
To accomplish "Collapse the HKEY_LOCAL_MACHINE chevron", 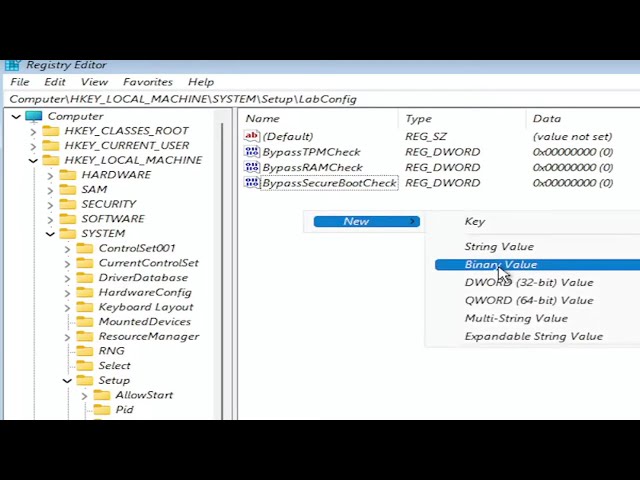I will [33, 161].
